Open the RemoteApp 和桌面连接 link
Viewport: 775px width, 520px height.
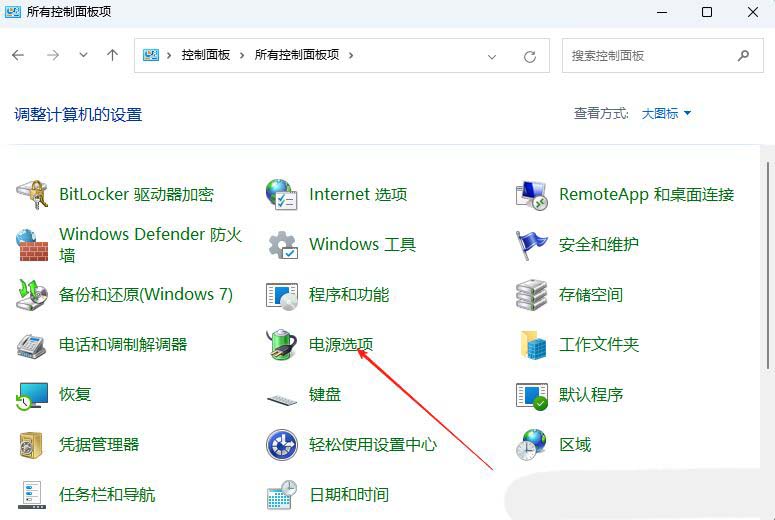pos(646,194)
